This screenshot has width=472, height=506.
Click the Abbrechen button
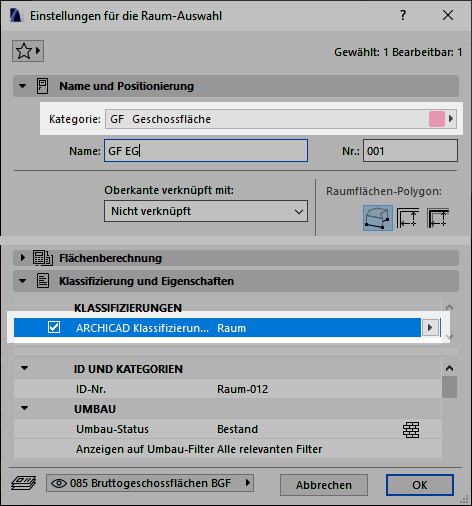click(x=324, y=485)
